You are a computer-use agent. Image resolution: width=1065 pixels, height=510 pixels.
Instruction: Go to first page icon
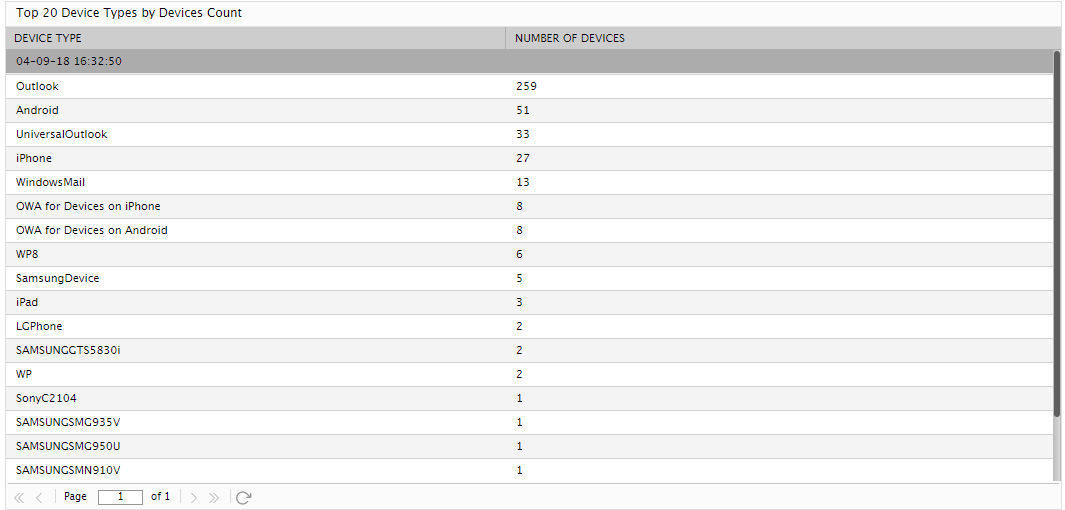(19, 497)
